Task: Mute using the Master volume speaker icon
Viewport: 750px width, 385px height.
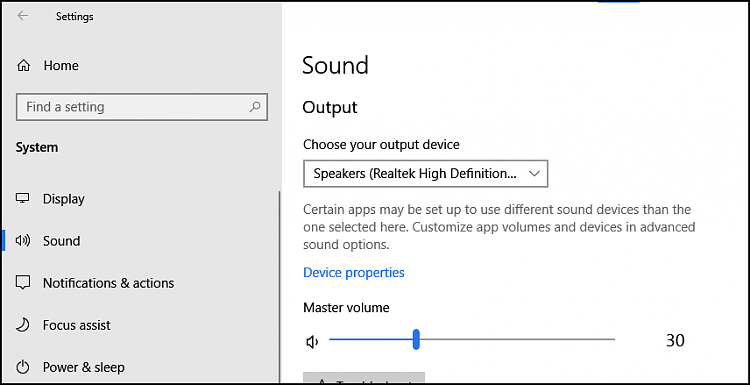Action: [312, 342]
